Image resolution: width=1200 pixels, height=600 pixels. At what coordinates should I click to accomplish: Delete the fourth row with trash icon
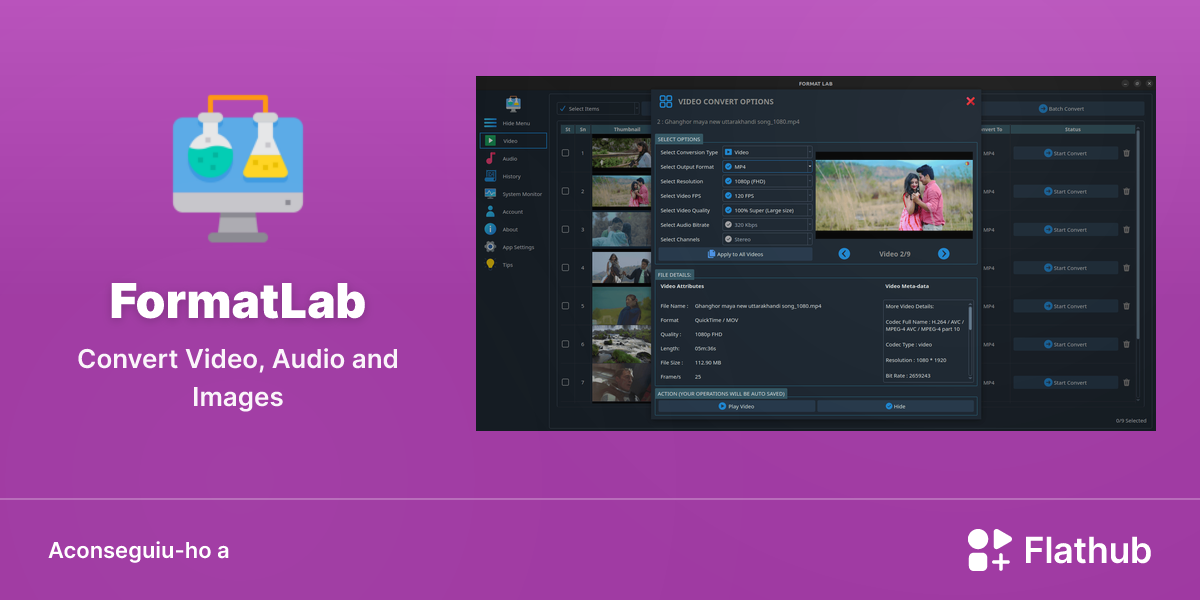click(1127, 268)
